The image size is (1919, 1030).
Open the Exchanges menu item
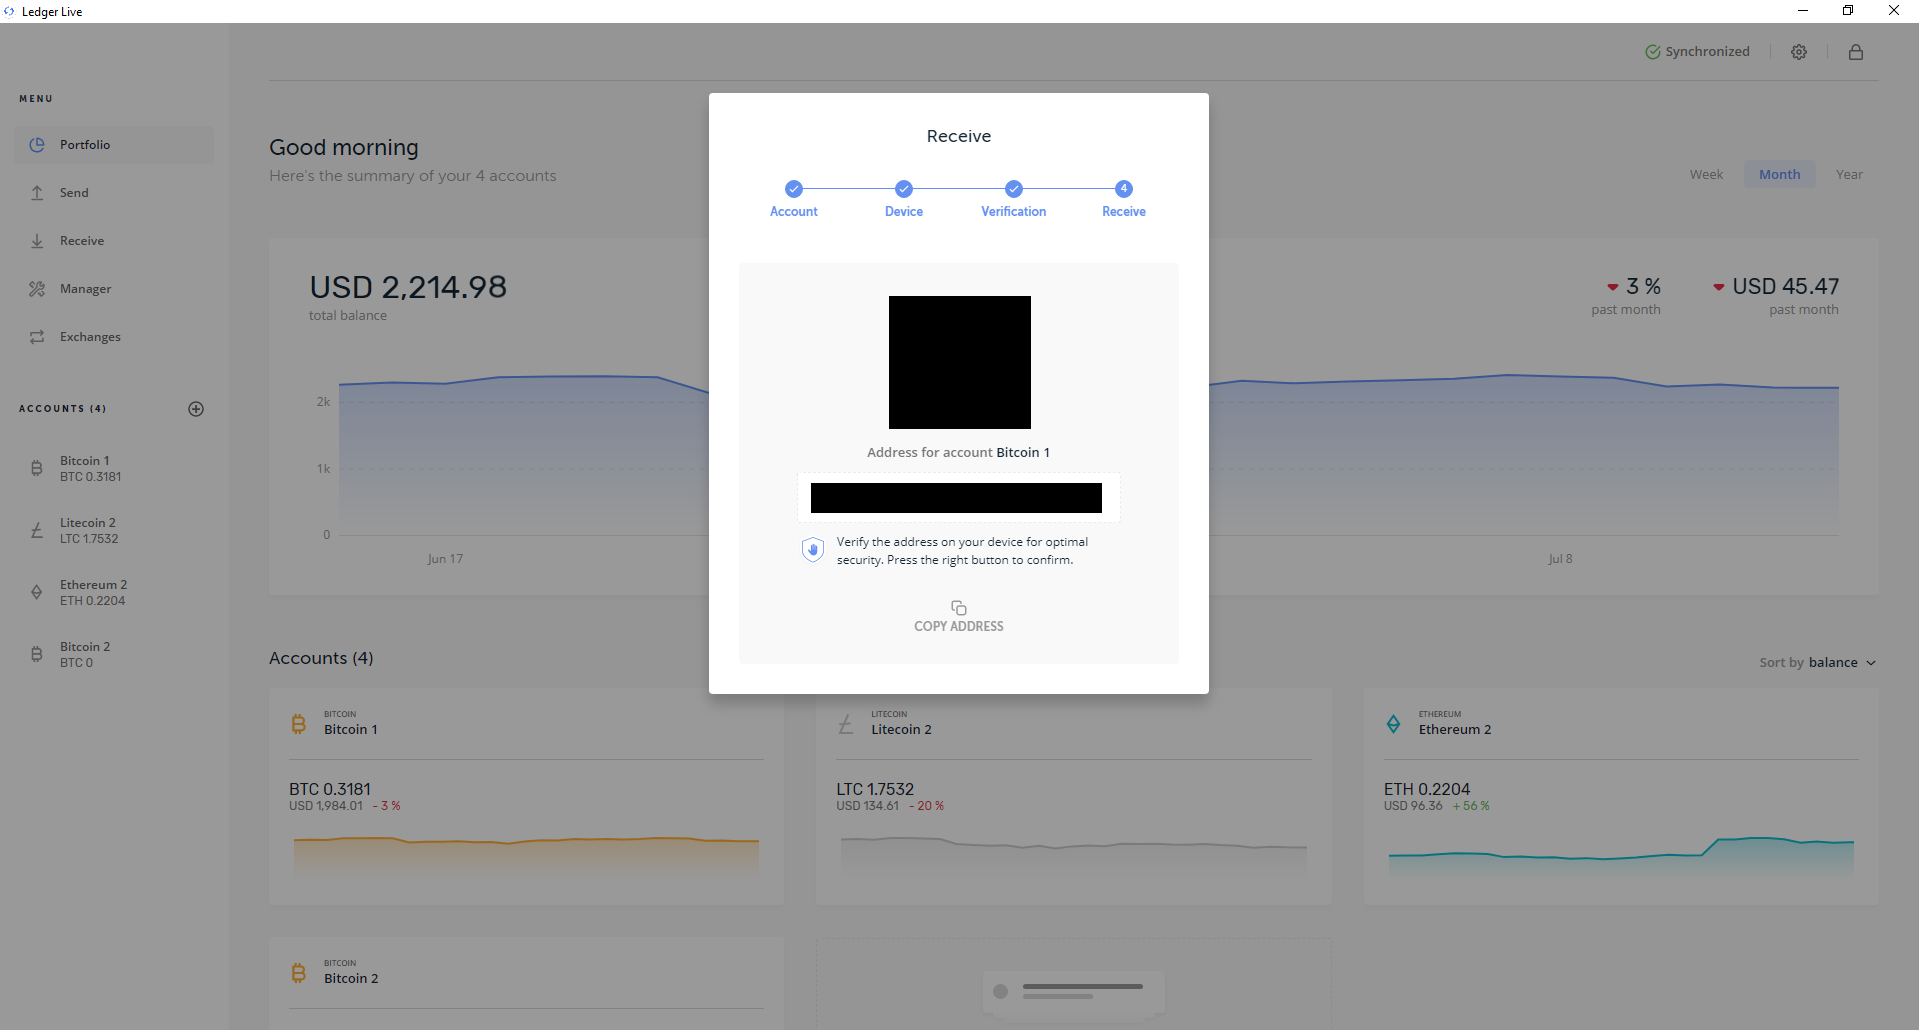[113, 337]
